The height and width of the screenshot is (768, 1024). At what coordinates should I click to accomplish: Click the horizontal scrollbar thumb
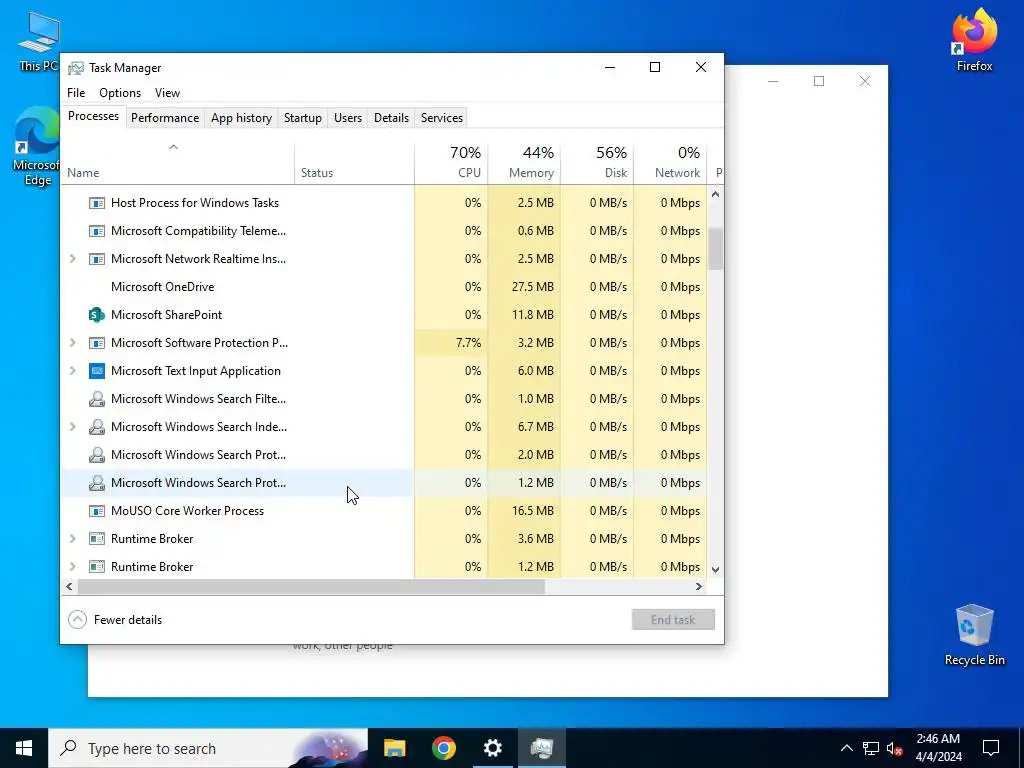point(311,586)
